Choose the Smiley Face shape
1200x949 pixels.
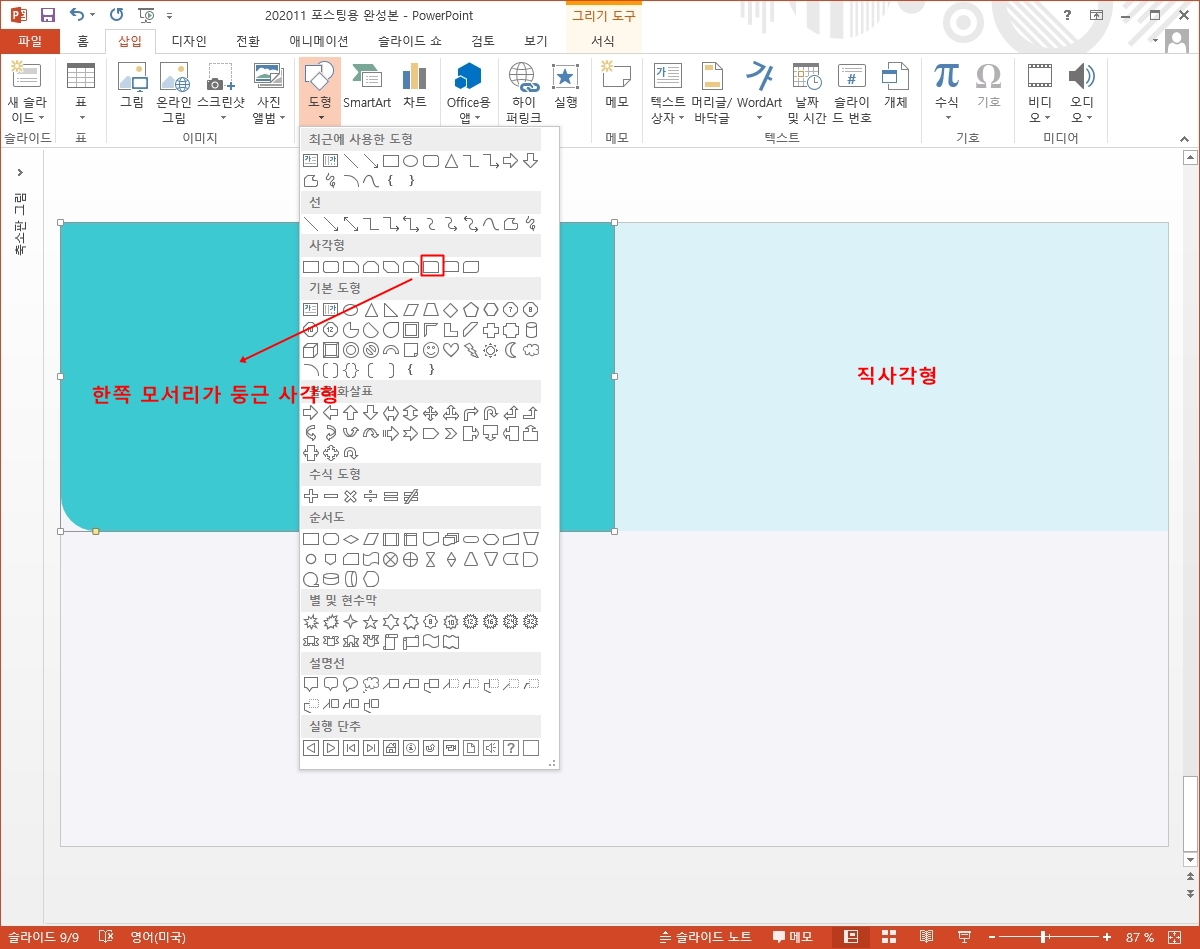pos(431,350)
